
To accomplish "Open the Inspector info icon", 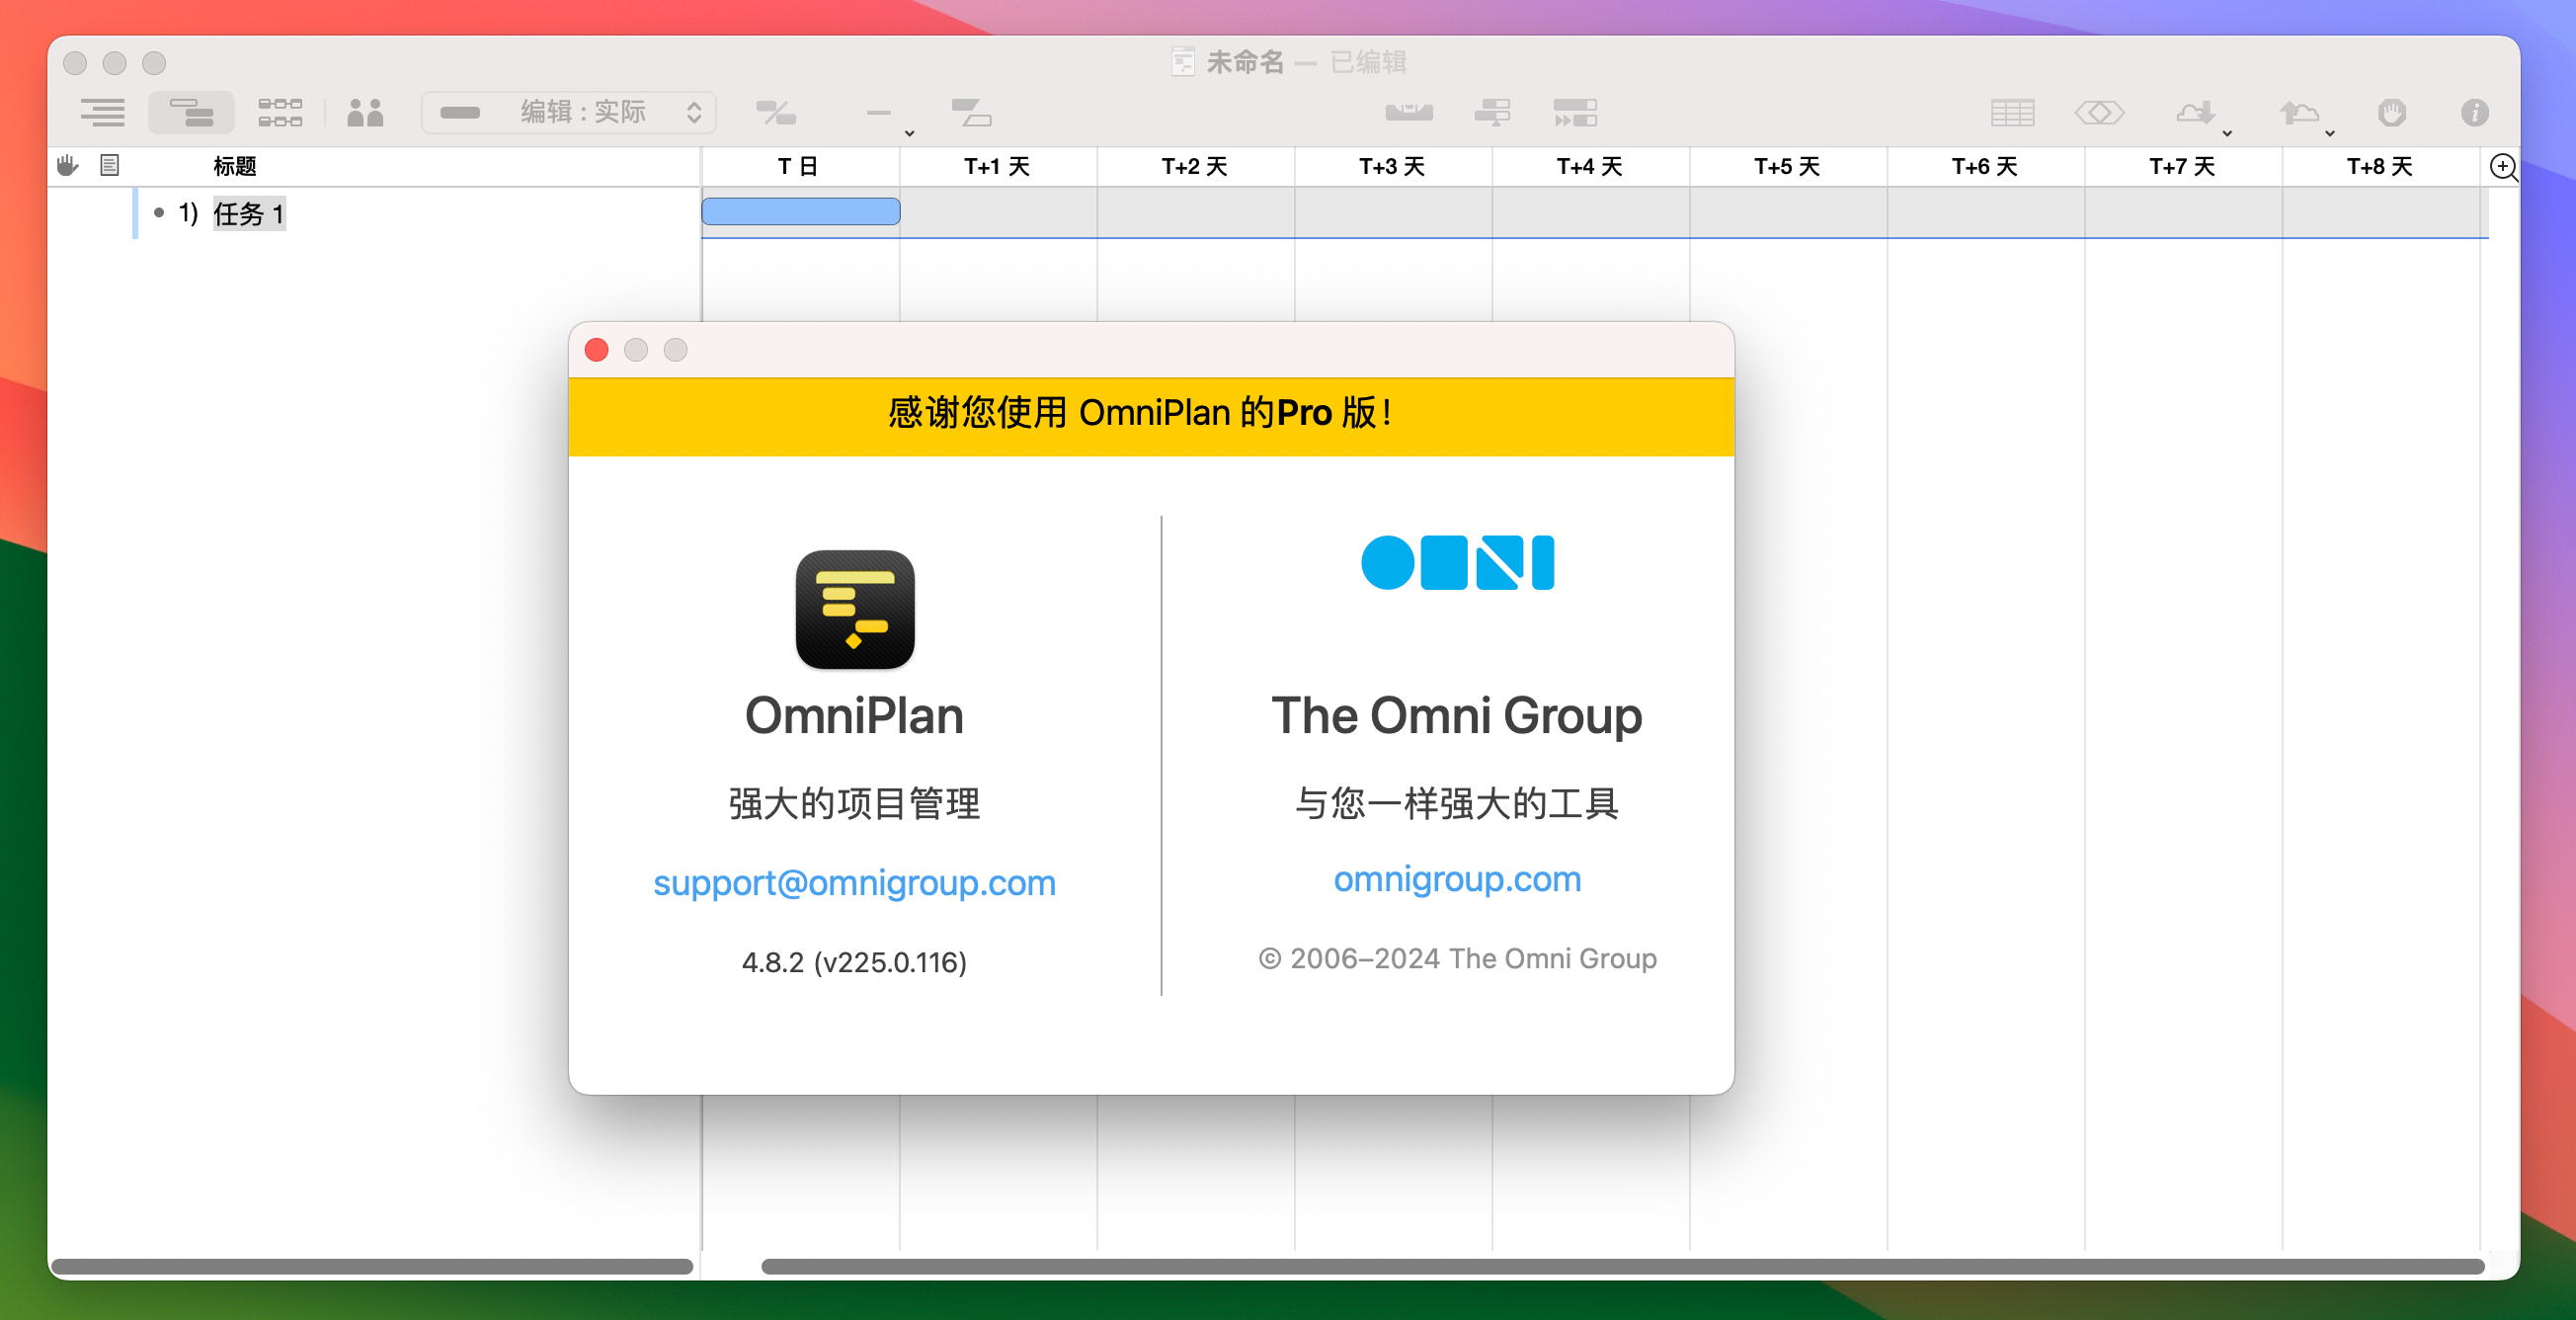I will 2475,112.
